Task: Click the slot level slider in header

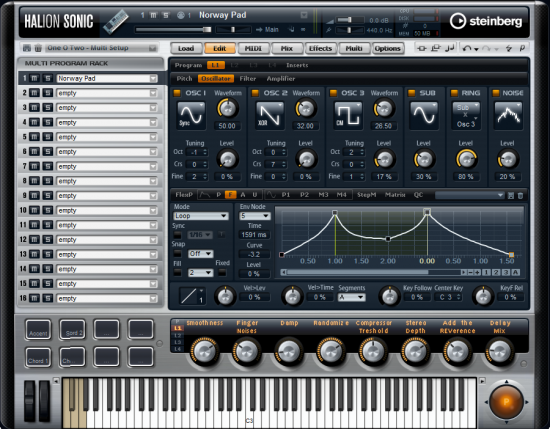Action: tap(173, 30)
